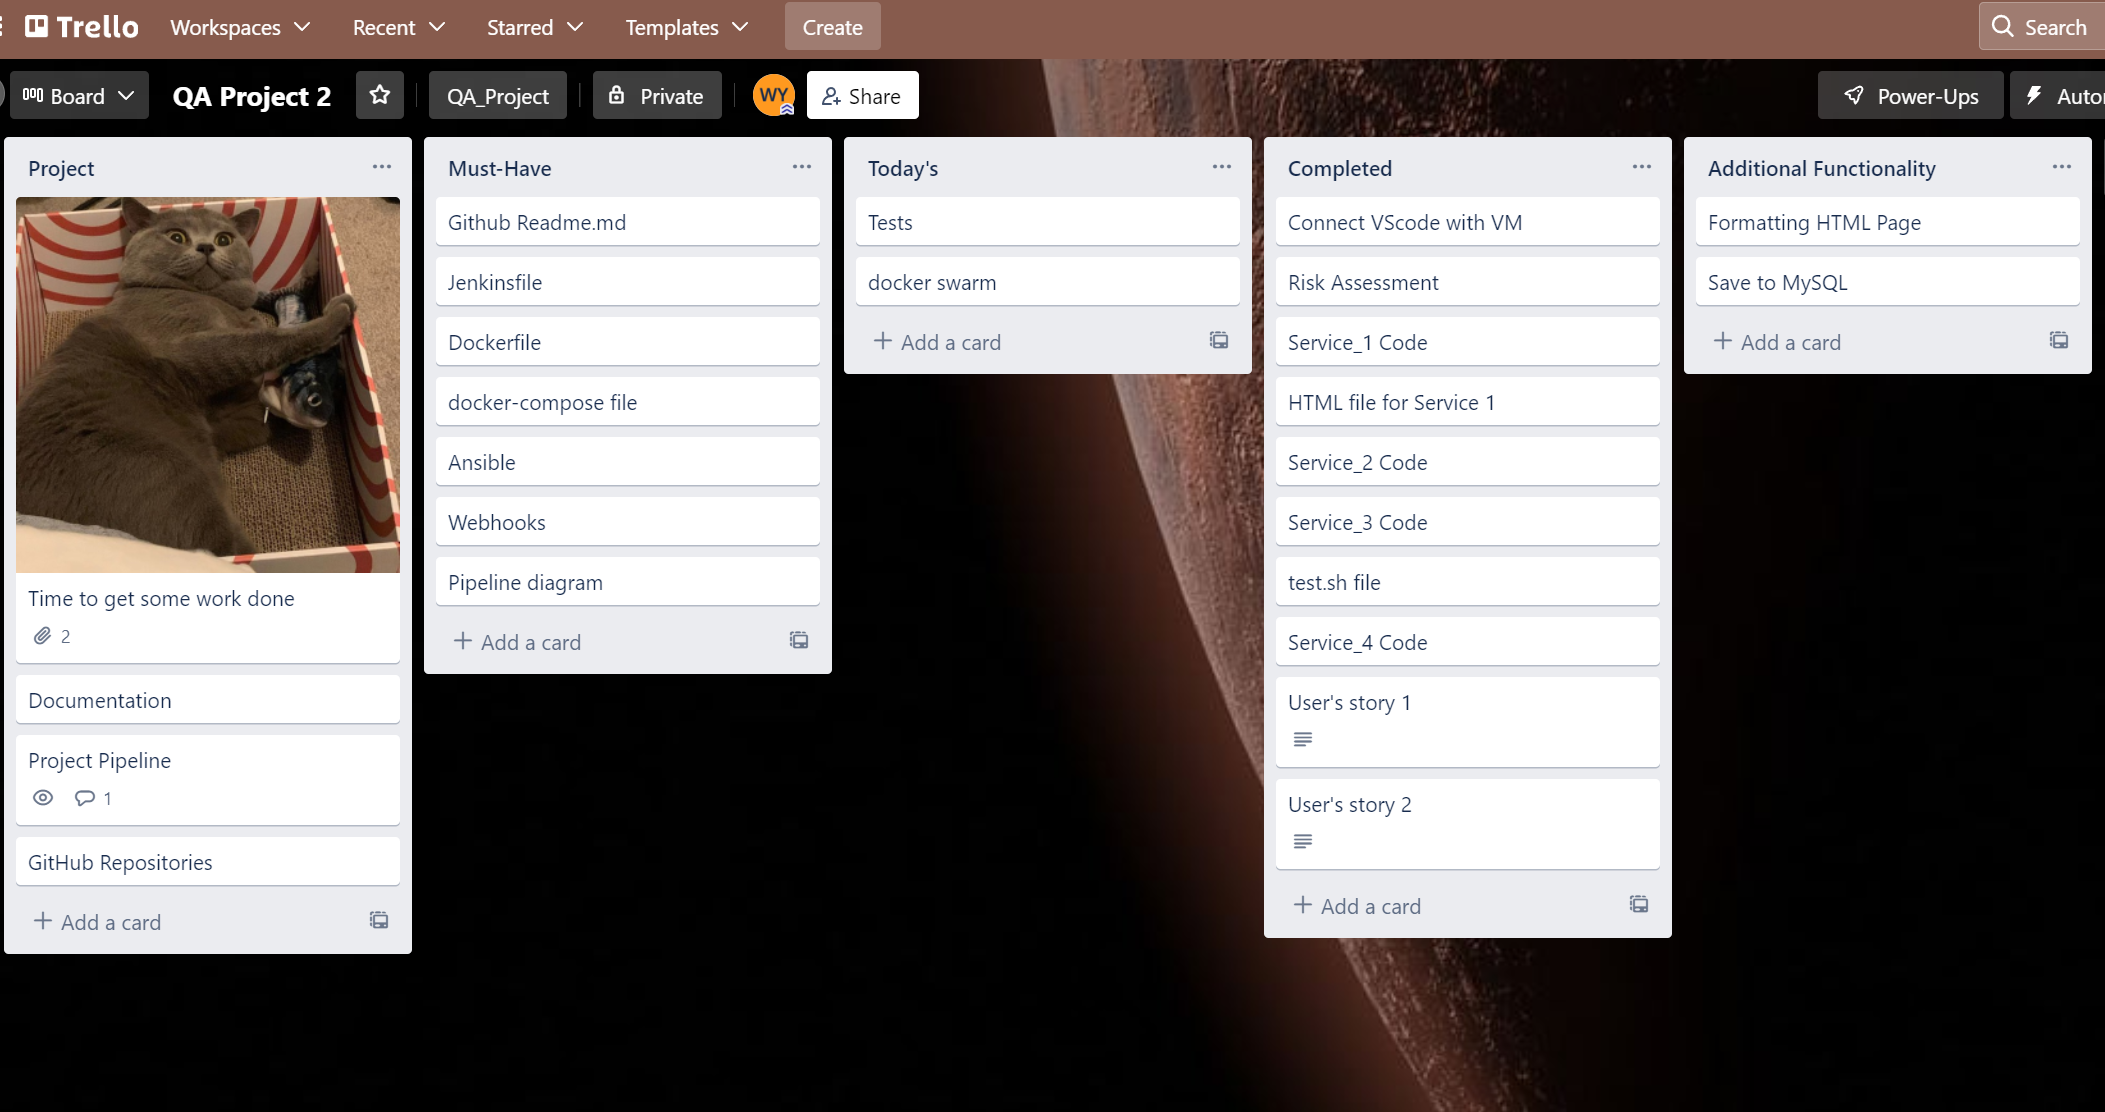Open the Power-Ups menu

pyautogui.click(x=1910, y=95)
